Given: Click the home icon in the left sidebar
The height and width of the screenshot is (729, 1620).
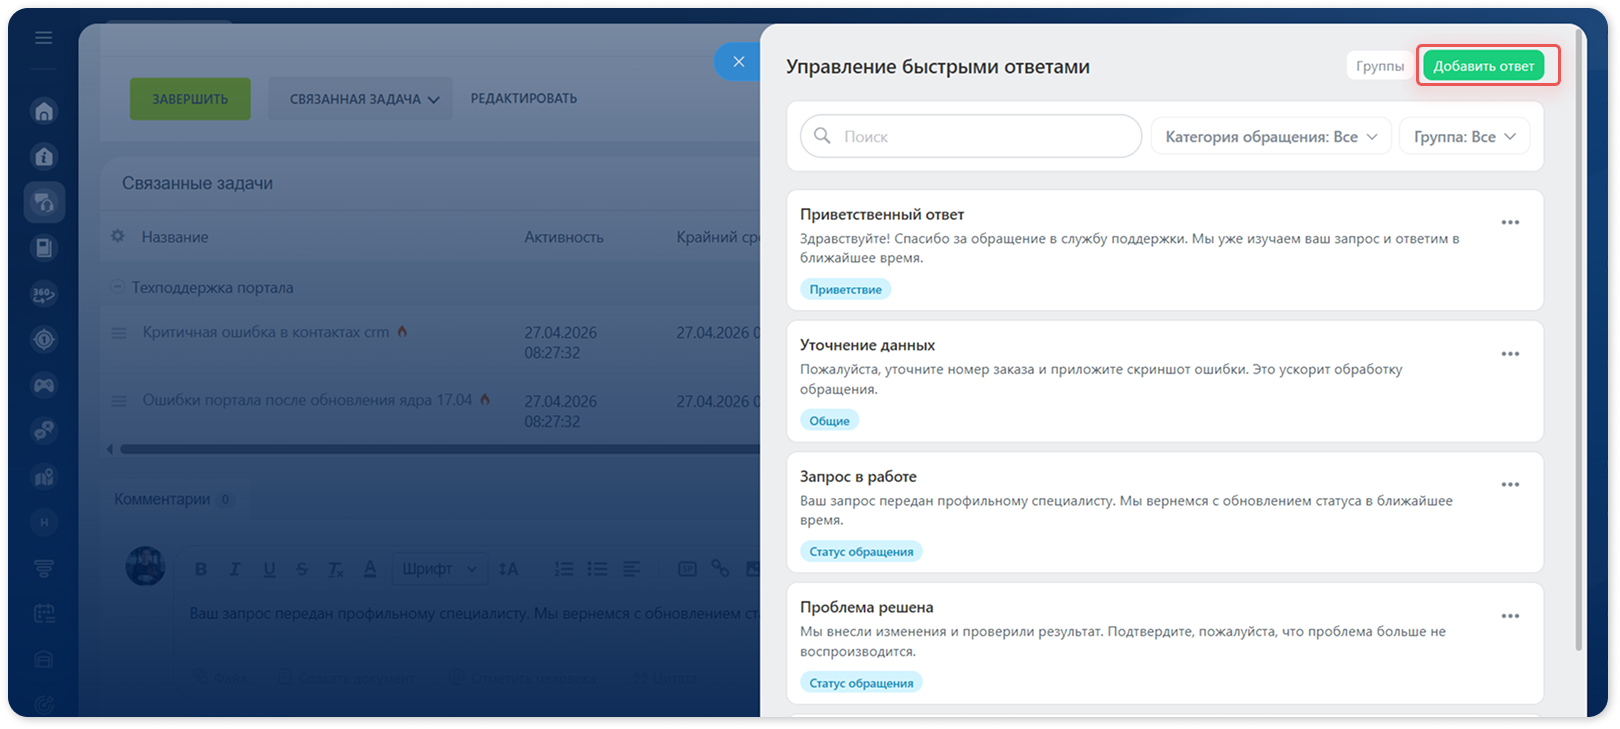Looking at the screenshot, I should (44, 111).
